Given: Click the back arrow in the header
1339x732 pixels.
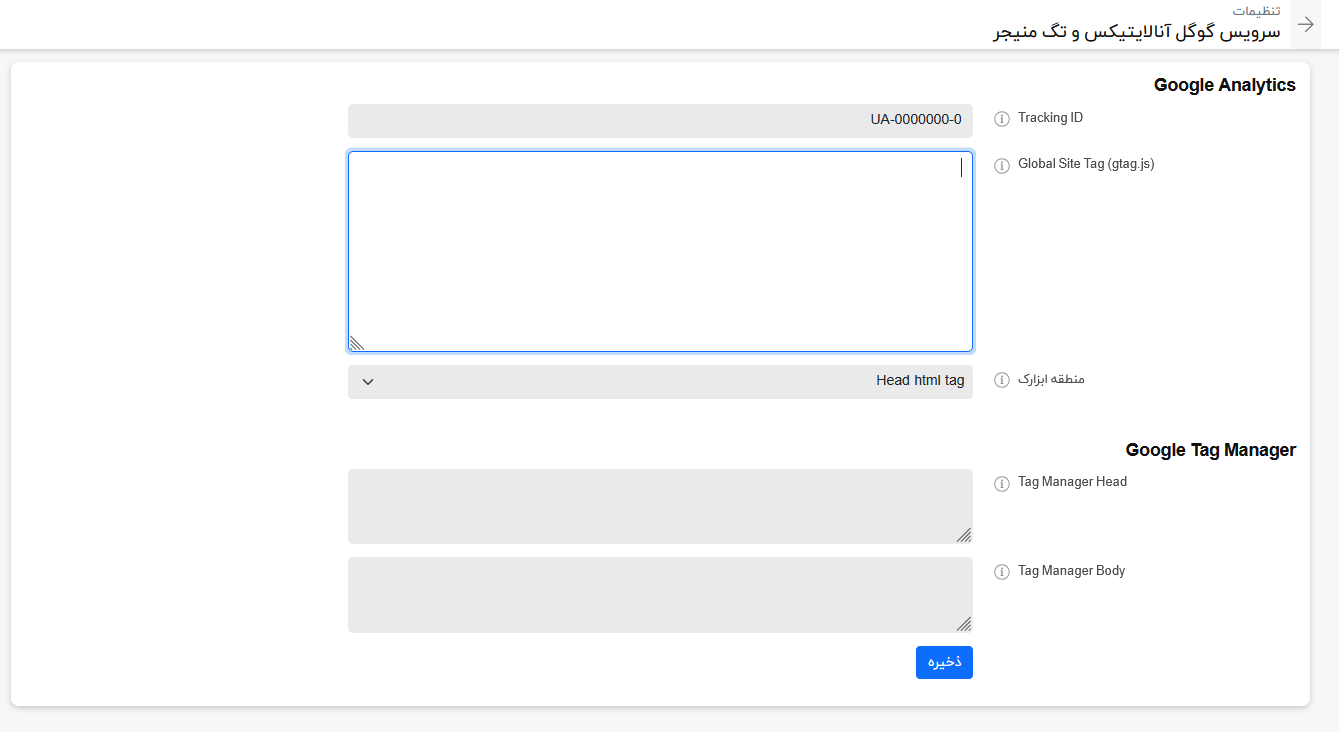Looking at the screenshot, I should tap(1305, 25).
